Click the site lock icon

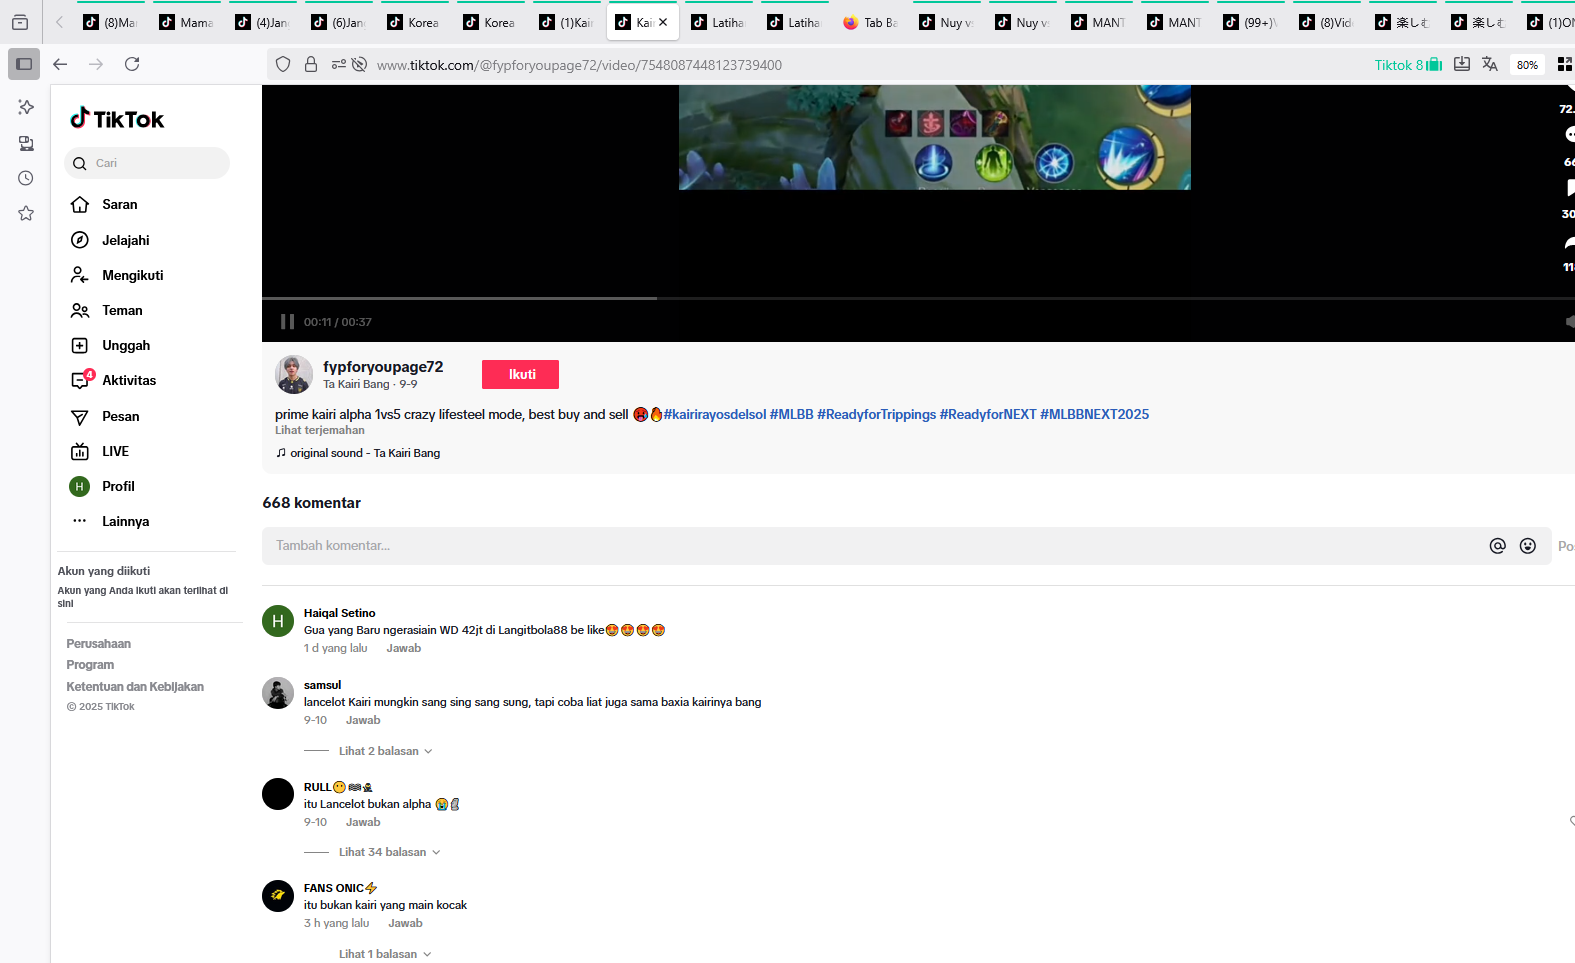(311, 64)
